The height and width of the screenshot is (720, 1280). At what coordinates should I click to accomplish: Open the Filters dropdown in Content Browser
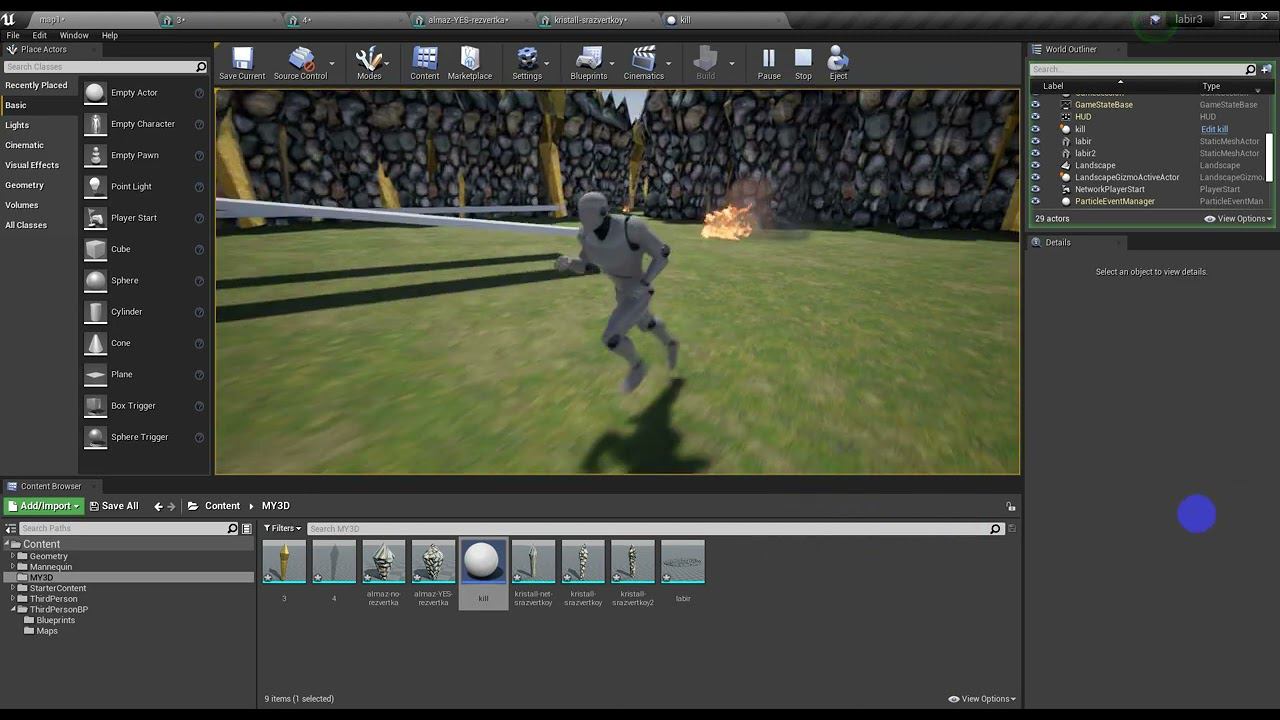point(284,528)
